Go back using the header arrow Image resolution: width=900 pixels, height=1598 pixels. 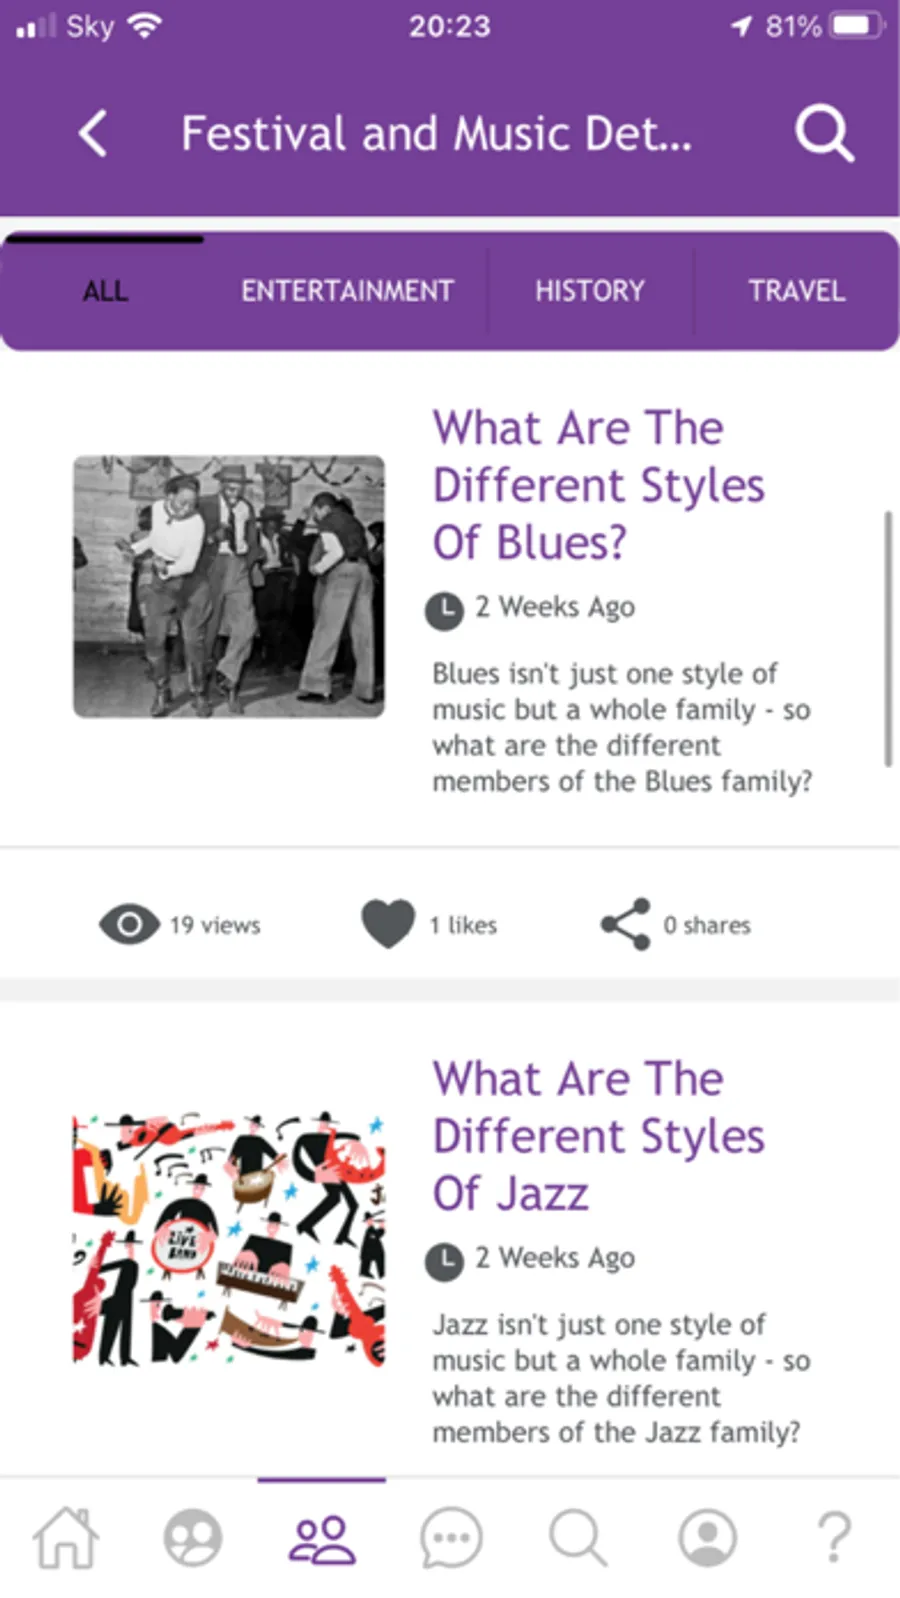93,134
